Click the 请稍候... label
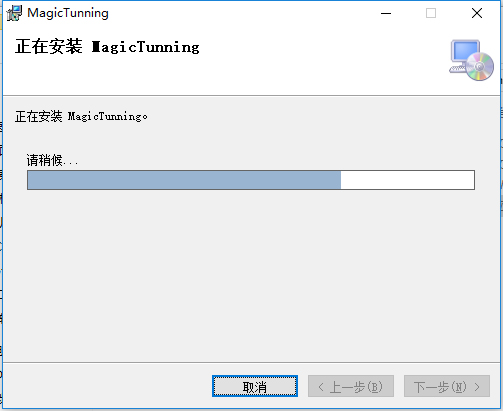503x411 pixels. coord(52,160)
